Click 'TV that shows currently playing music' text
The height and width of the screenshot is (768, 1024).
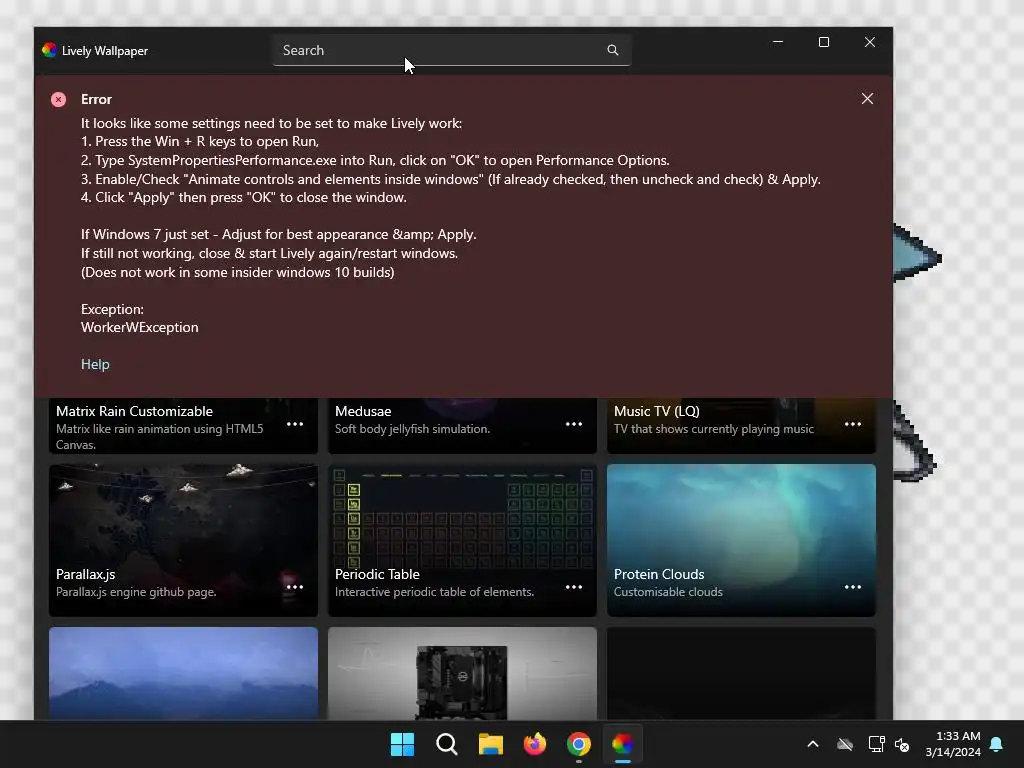pos(714,429)
